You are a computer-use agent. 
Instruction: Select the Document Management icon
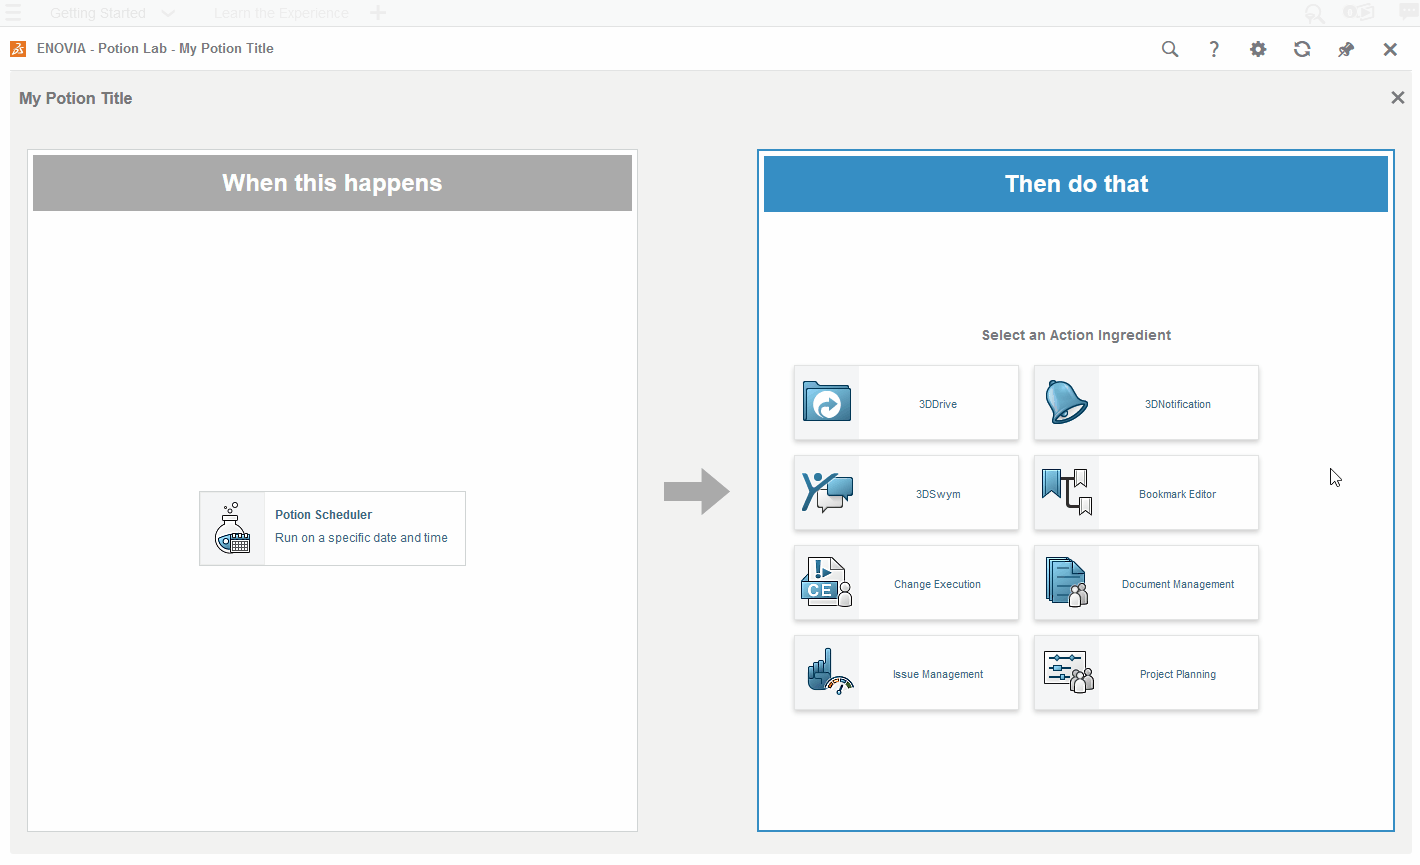coord(1067,583)
